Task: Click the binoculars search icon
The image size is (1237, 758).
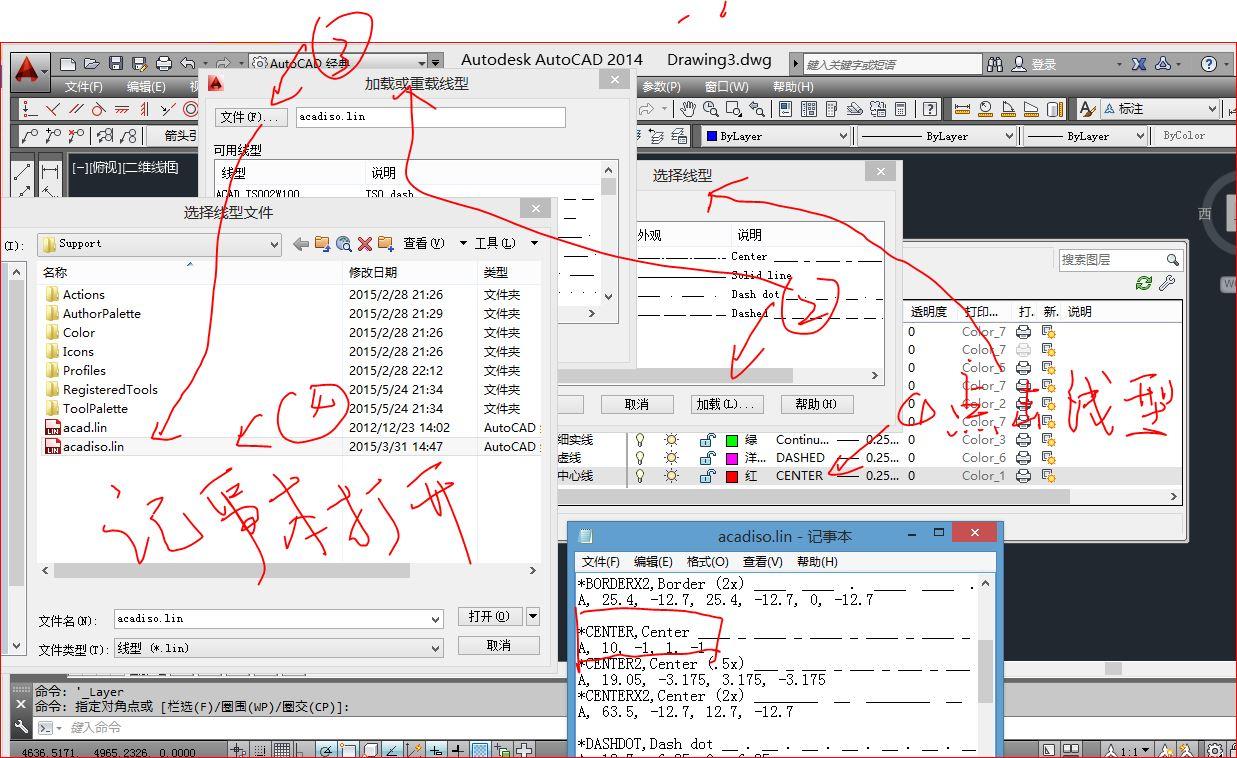Action: coord(995,64)
